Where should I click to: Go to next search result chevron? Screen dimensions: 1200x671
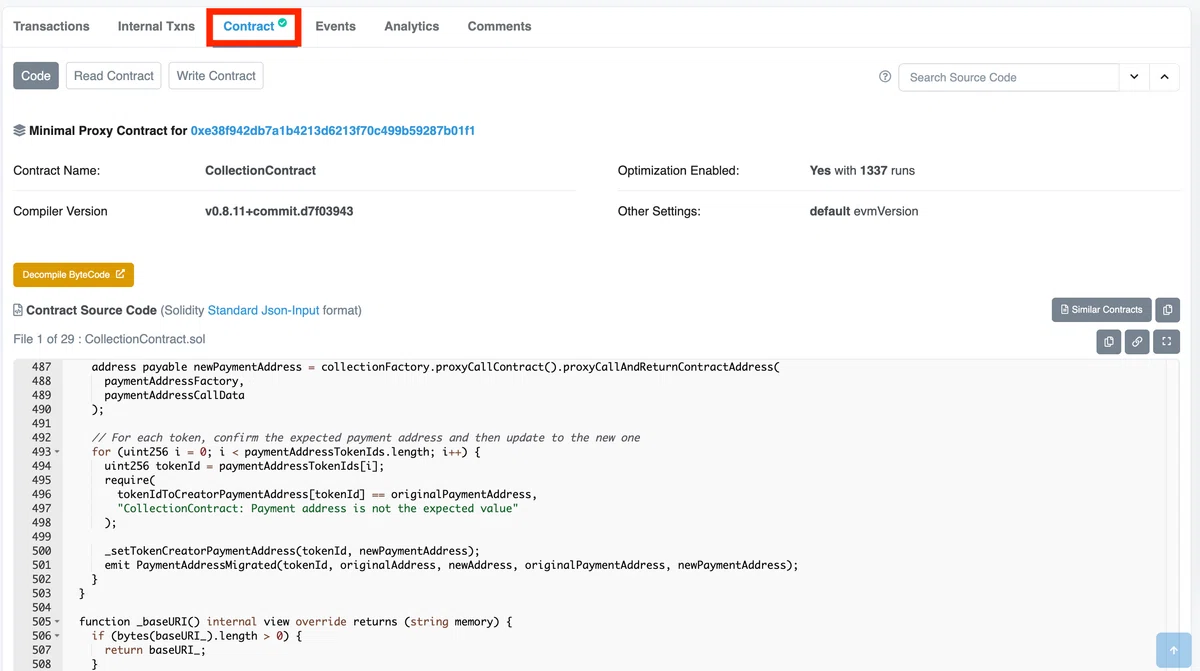[x=1134, y=77]
